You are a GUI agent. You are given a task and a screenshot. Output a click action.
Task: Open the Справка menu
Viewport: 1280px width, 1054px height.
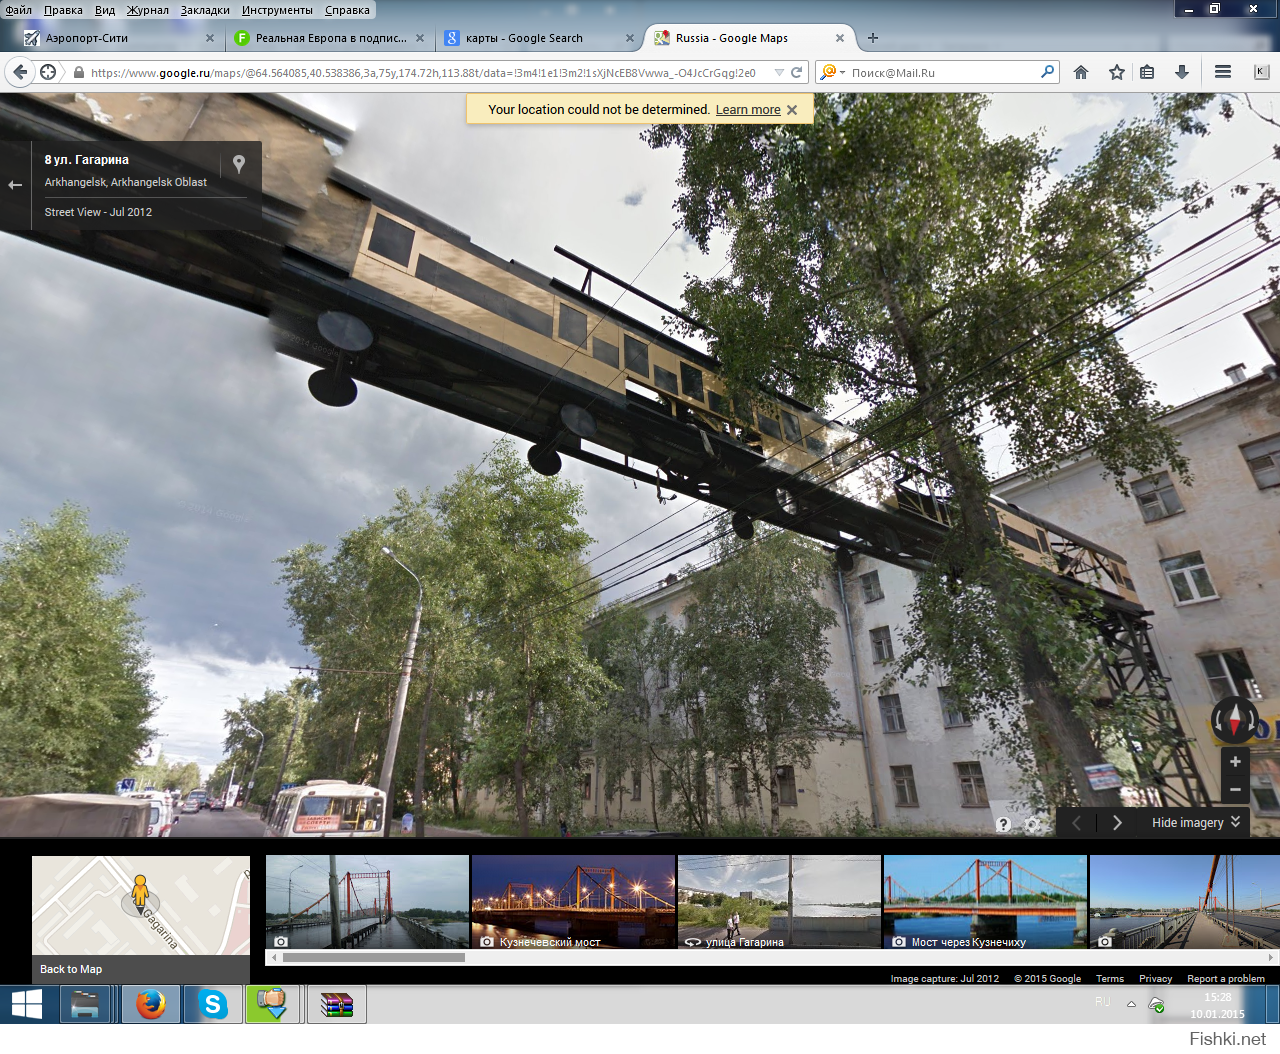(x=347, y=10)
